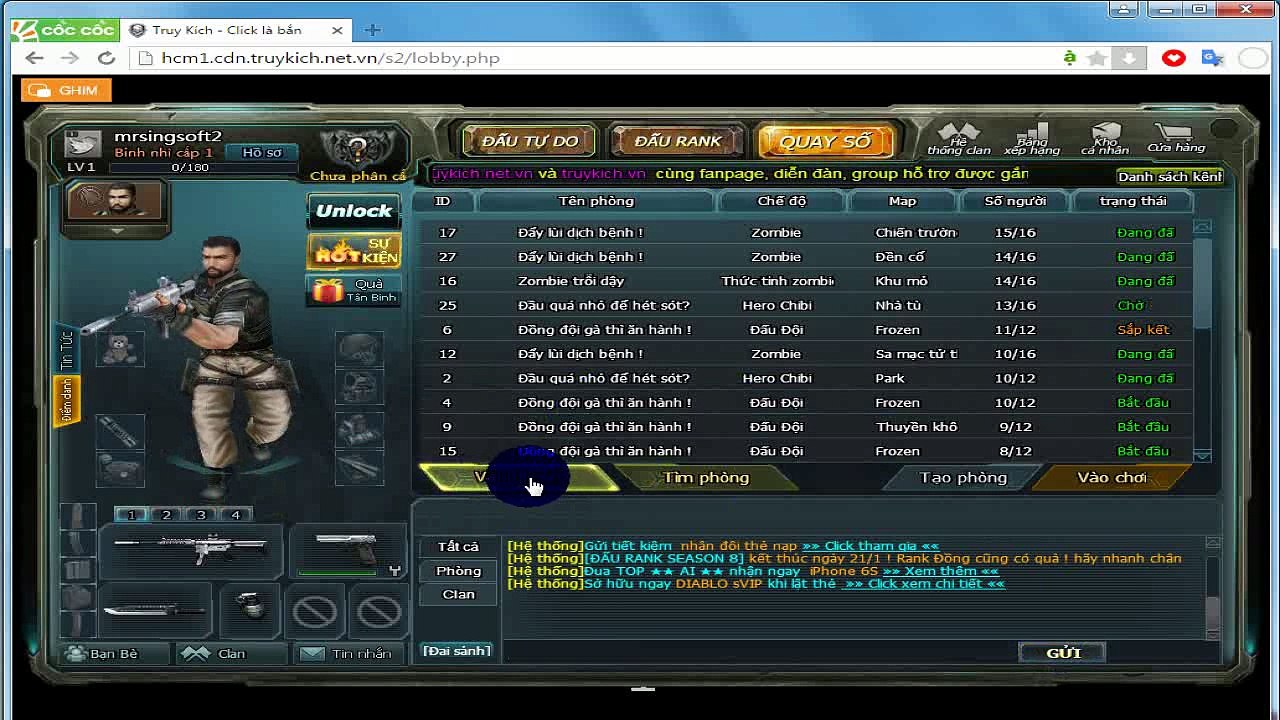Switch to loadout set 1
Screen dimensions: 1280x720
[131, 515]
